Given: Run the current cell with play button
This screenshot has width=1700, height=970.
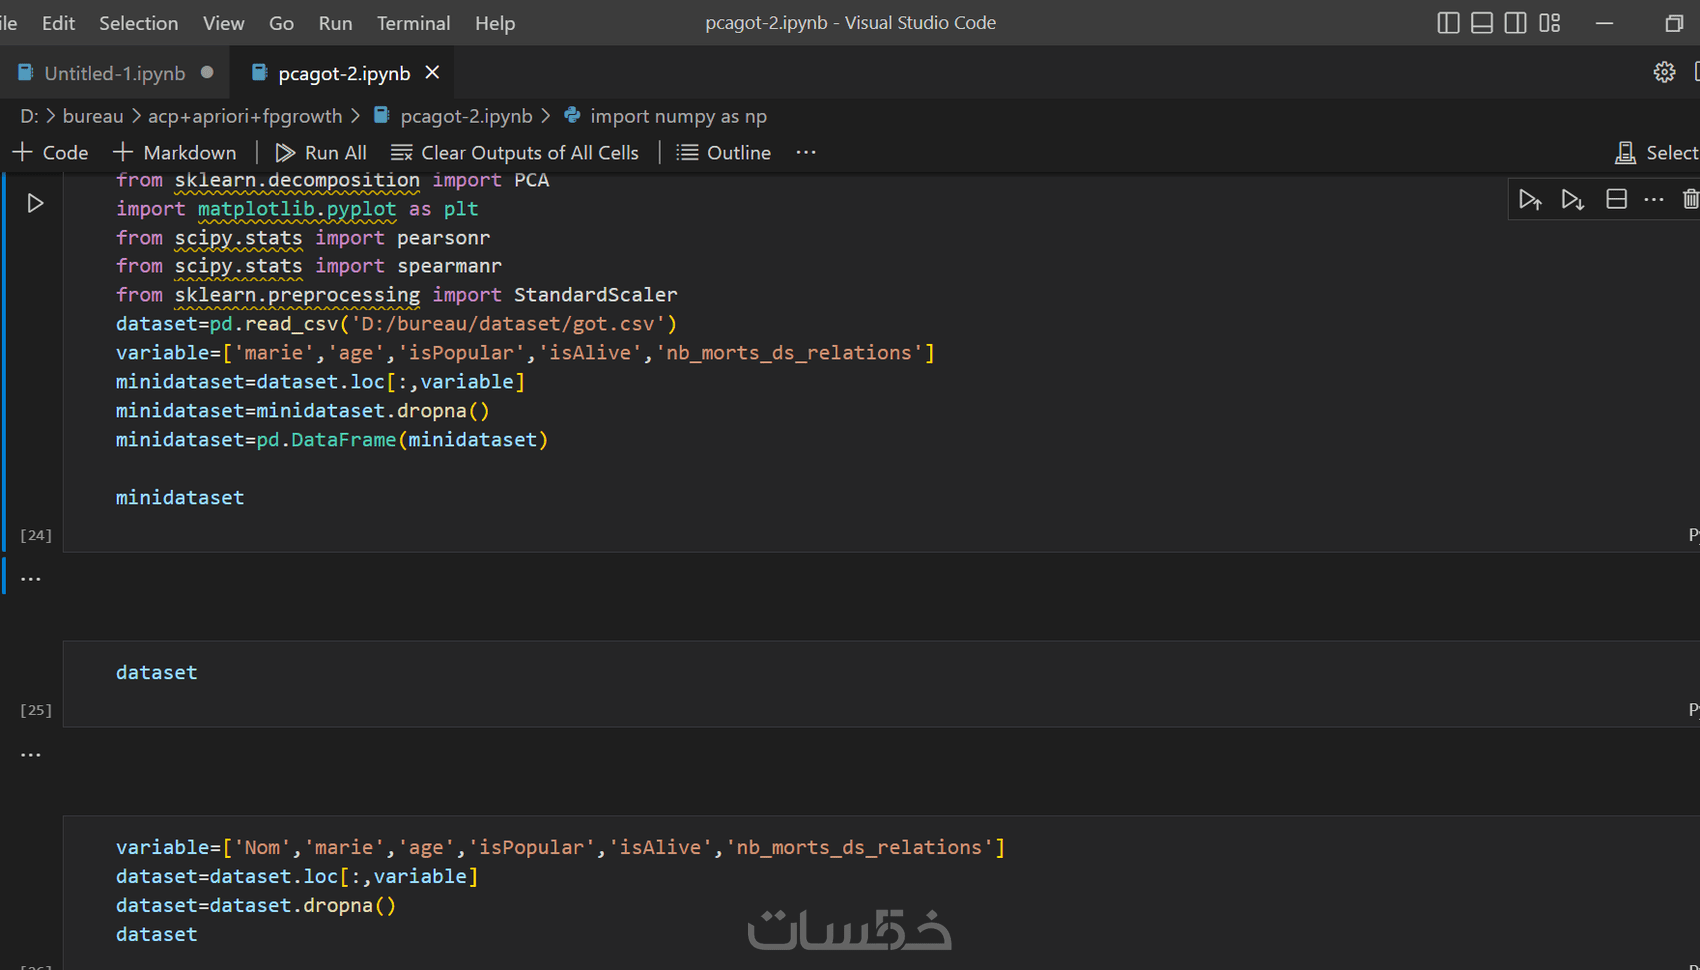Looking at the screenshot, I should (35, 203).
